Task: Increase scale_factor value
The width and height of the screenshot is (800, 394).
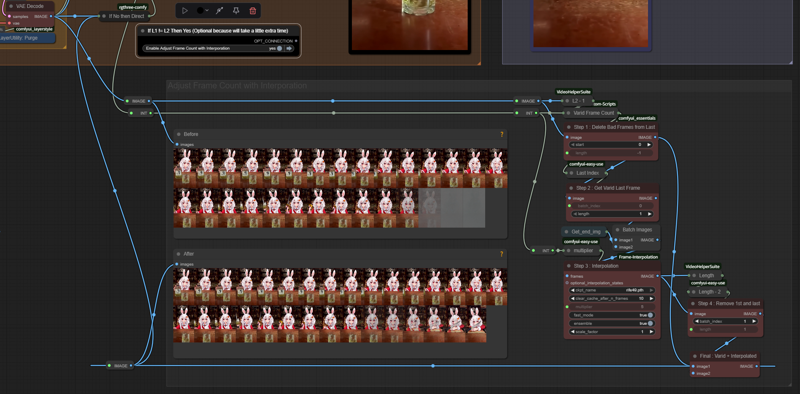Action: (x=651, y=332)
